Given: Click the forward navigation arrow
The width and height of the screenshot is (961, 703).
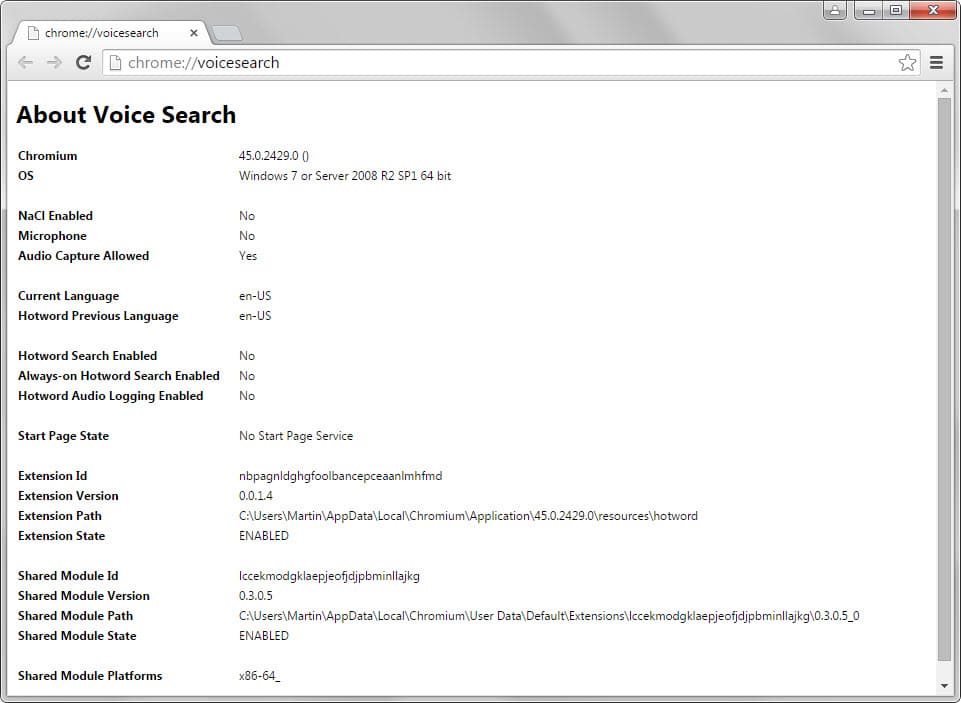Looking at the screenshot, I should [55, 63].
